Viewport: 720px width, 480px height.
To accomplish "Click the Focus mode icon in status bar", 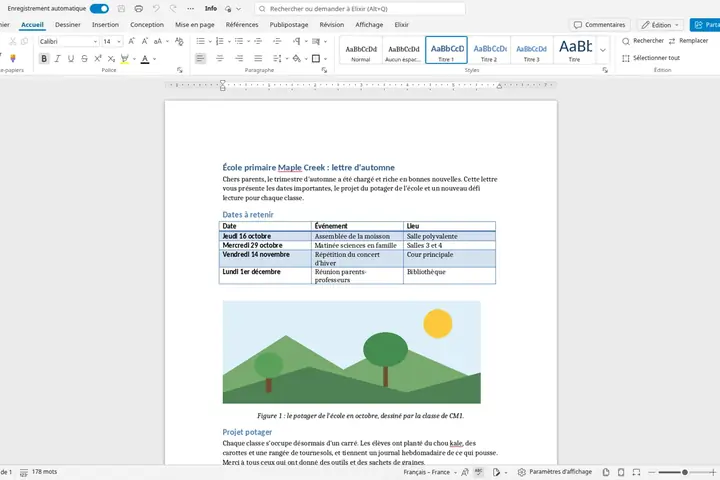I will point(606,472).
